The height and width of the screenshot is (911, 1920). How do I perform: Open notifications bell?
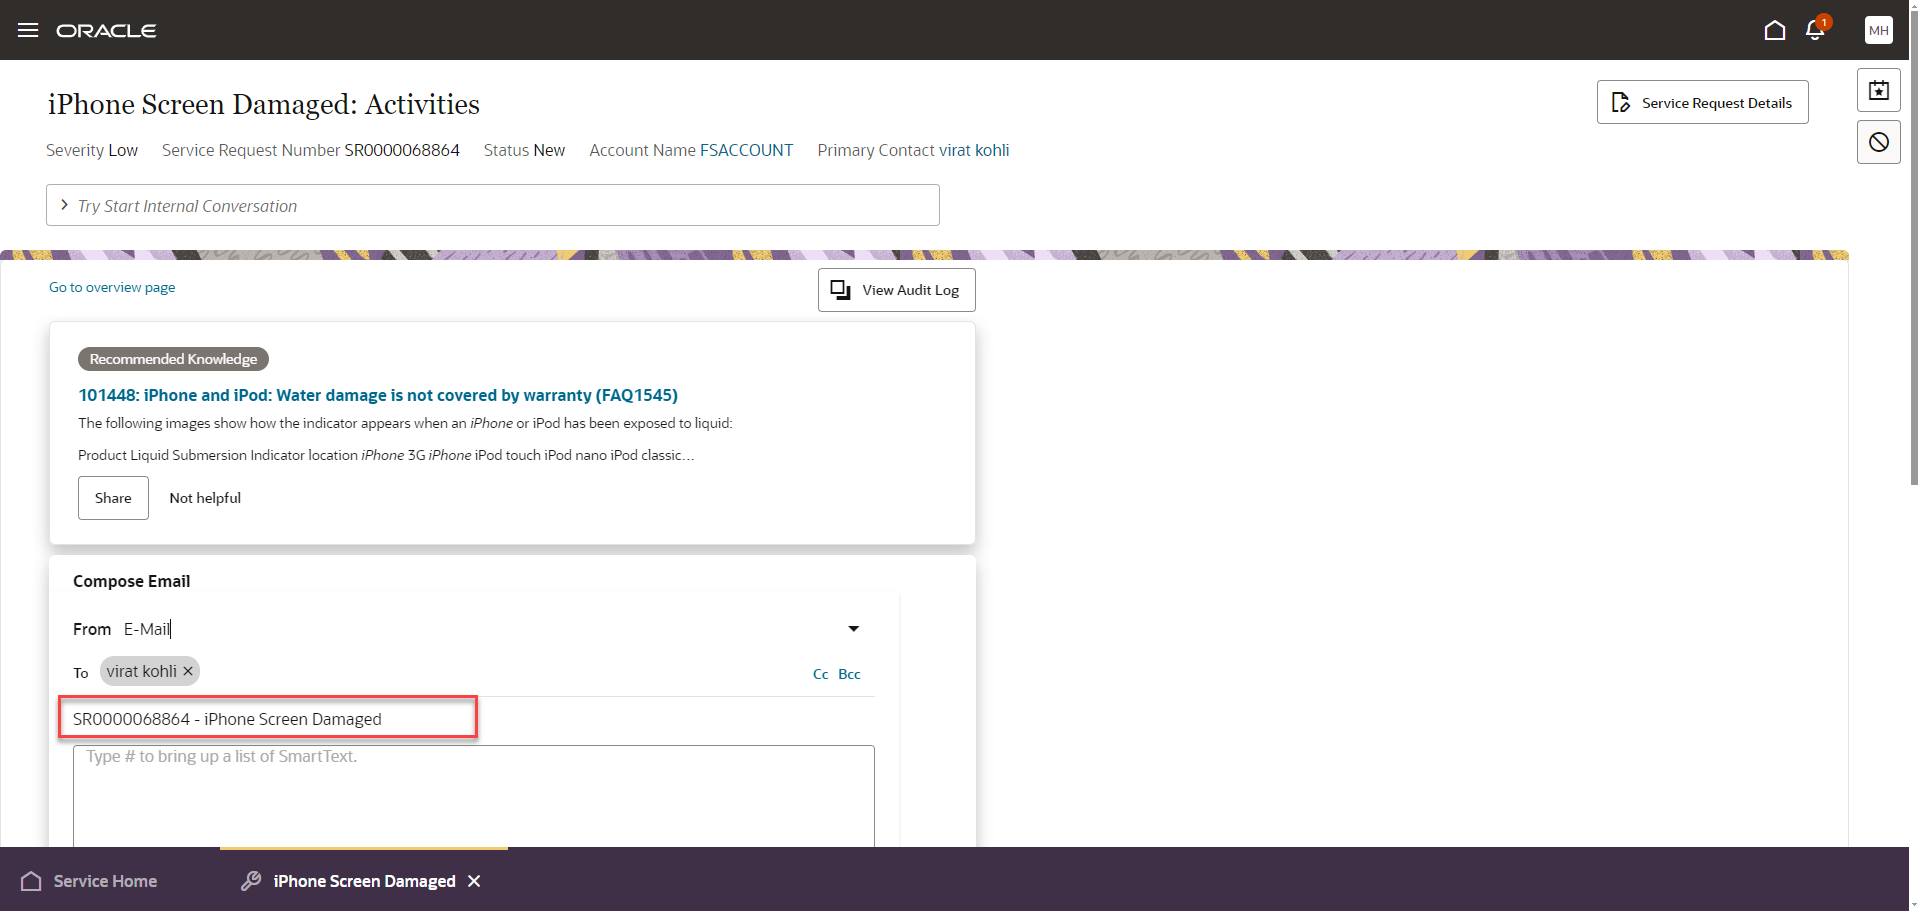1816,30
